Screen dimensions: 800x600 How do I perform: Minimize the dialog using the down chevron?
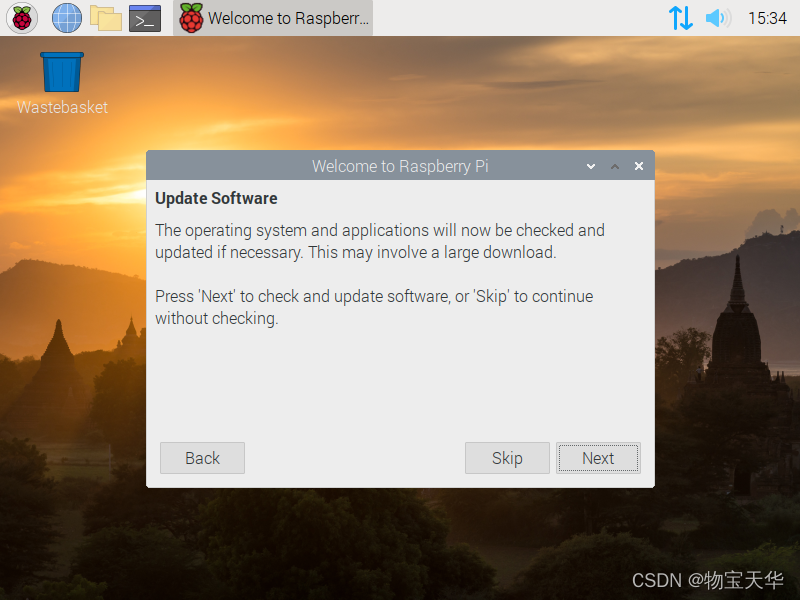(x=591, y=166)
